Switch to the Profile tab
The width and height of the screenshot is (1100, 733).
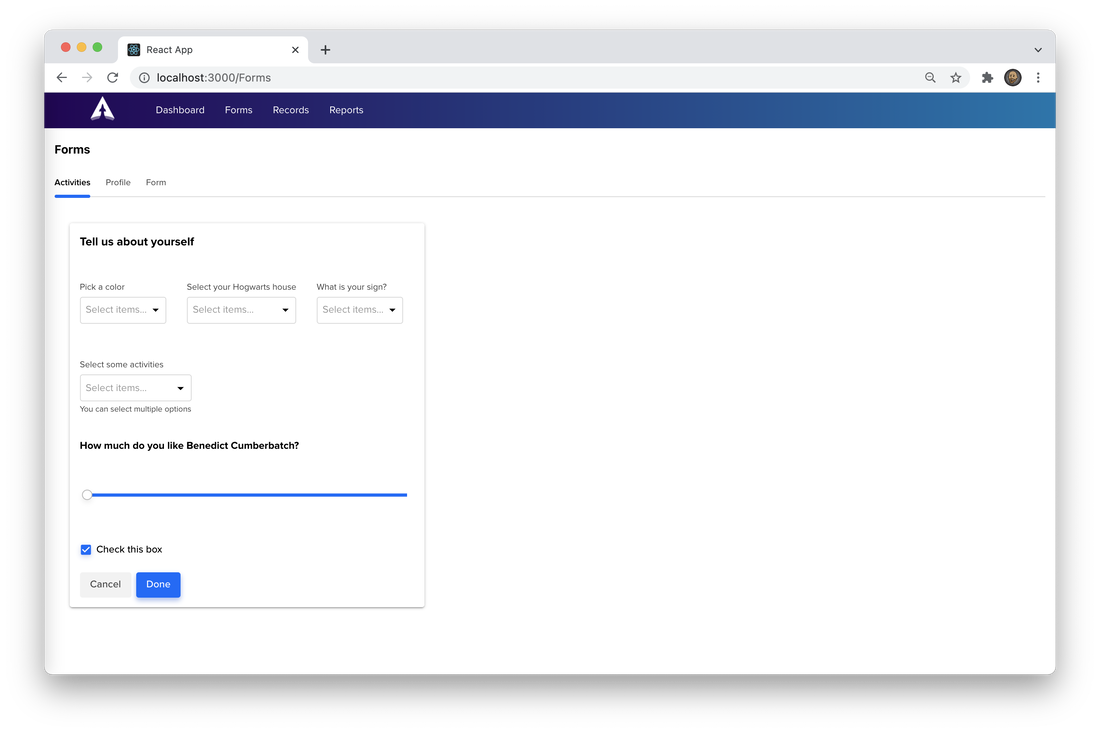click(x=118, y=182)
